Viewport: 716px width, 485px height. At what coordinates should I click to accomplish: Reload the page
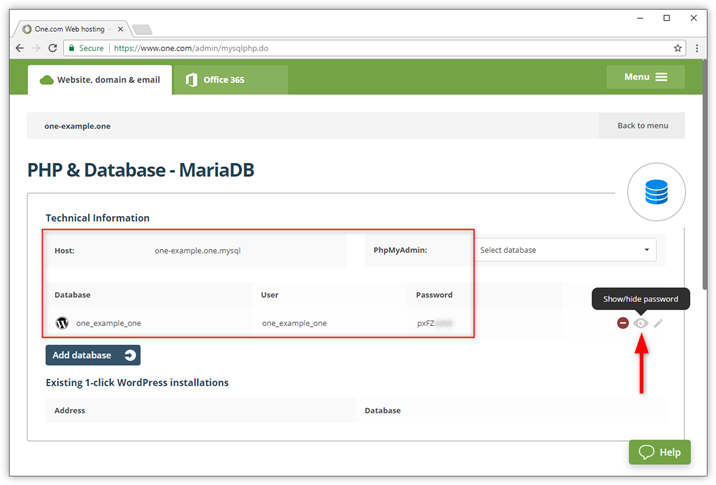tap(53, 48)
